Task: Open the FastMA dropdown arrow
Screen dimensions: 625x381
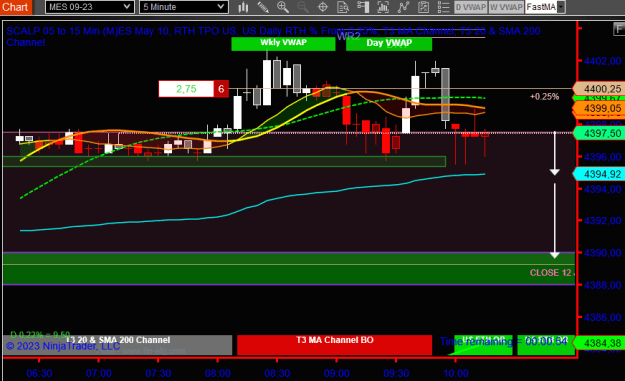Action: [x=561, y=7]
